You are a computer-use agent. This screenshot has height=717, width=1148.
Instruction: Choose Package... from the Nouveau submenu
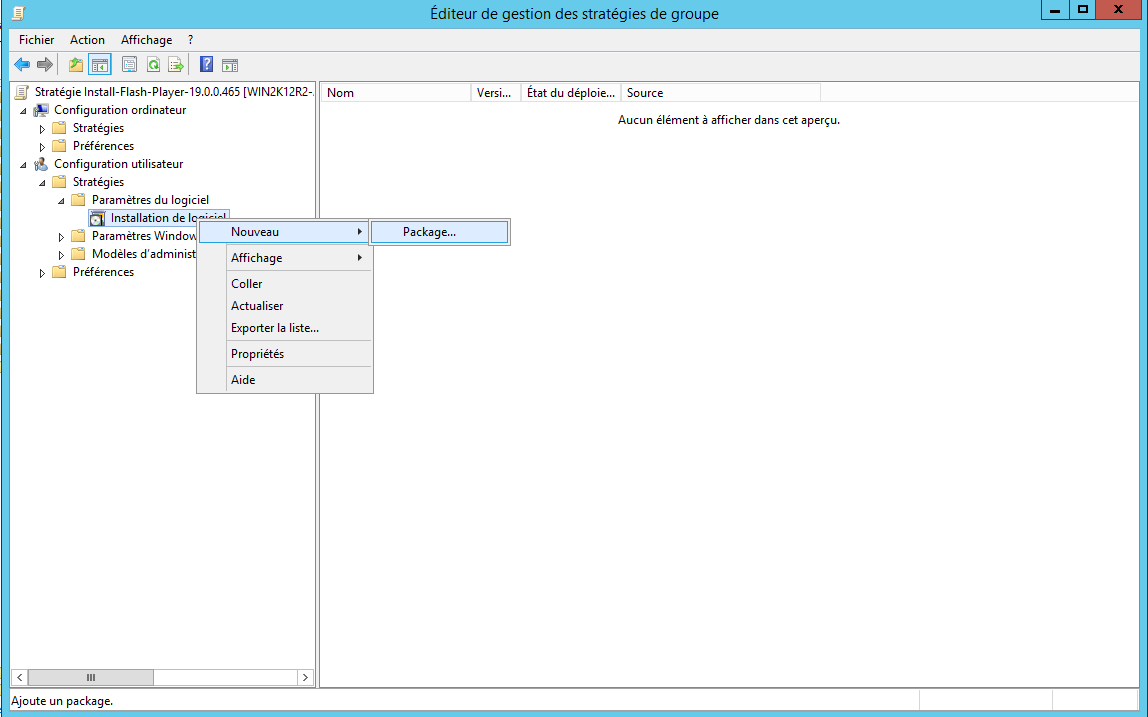pos(430,232)
